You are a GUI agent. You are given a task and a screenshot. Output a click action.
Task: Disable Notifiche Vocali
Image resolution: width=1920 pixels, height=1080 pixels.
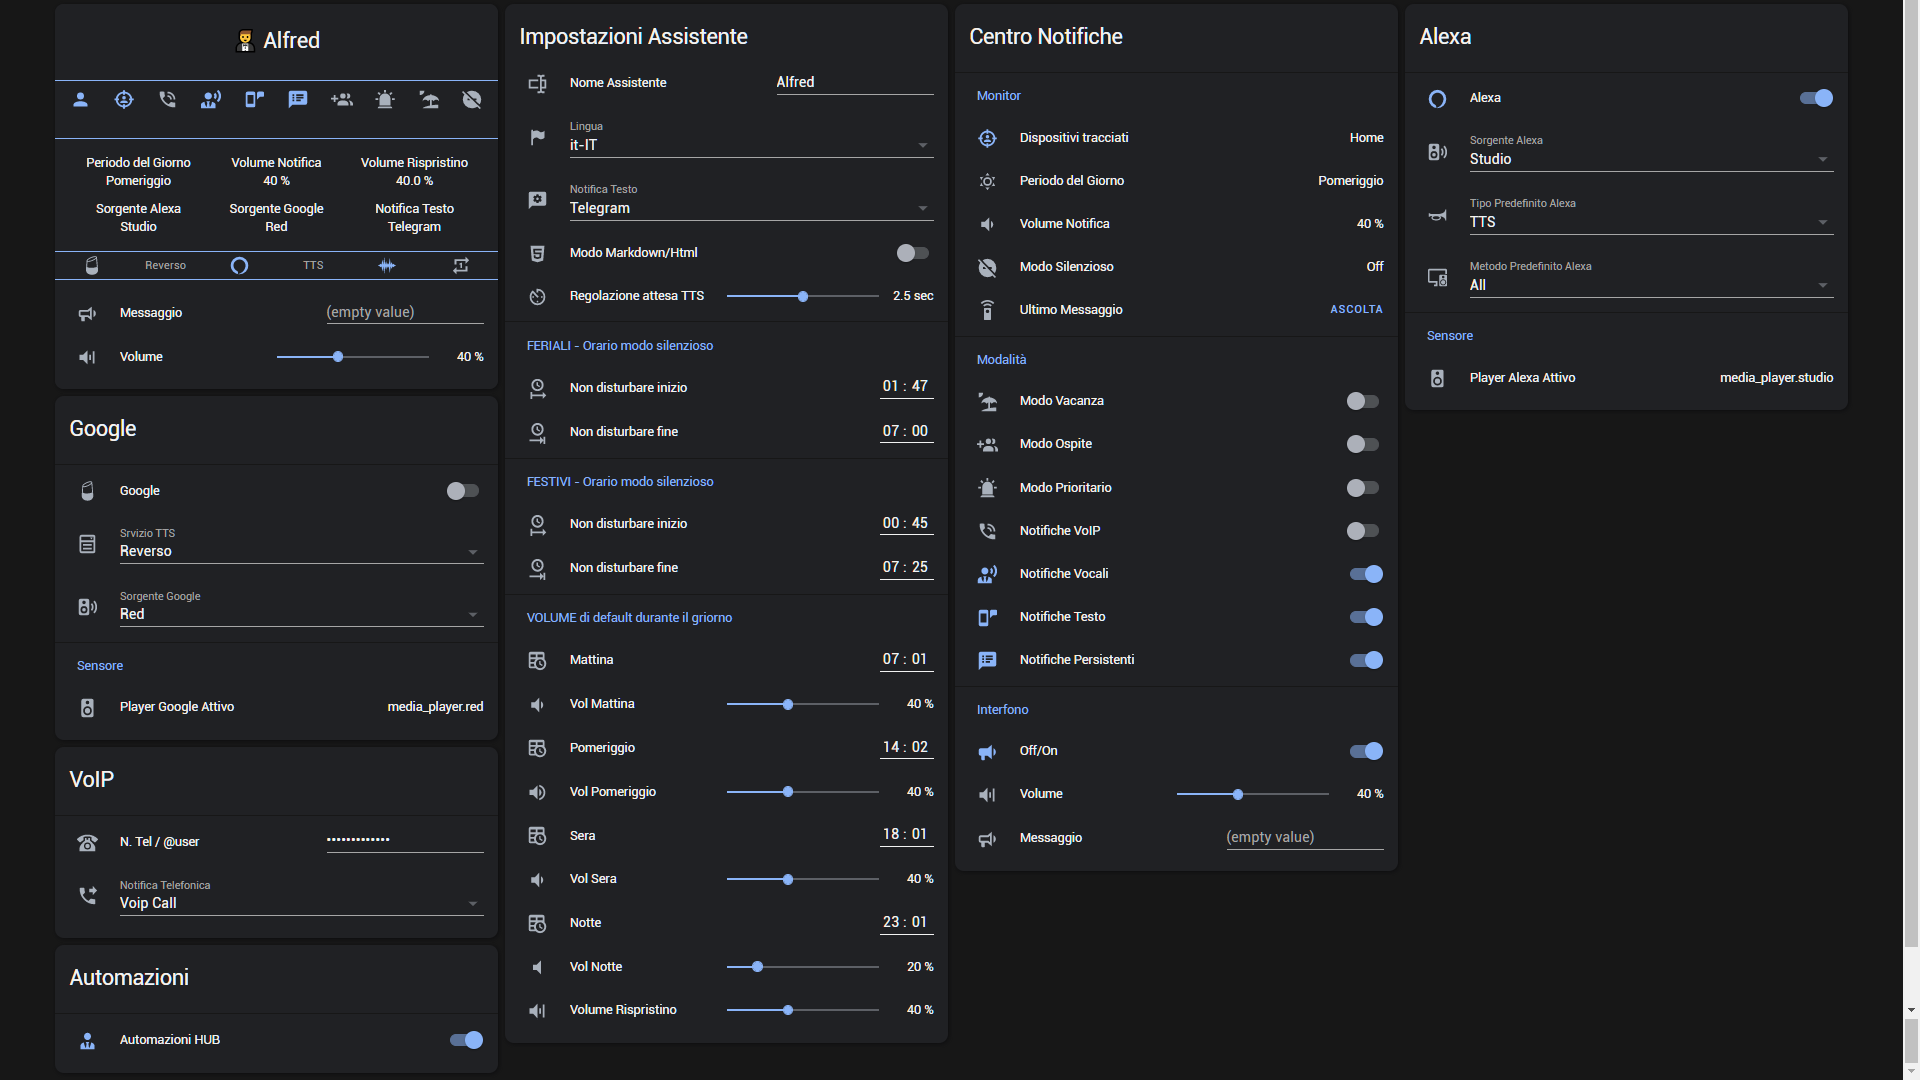coord(1366,574)
